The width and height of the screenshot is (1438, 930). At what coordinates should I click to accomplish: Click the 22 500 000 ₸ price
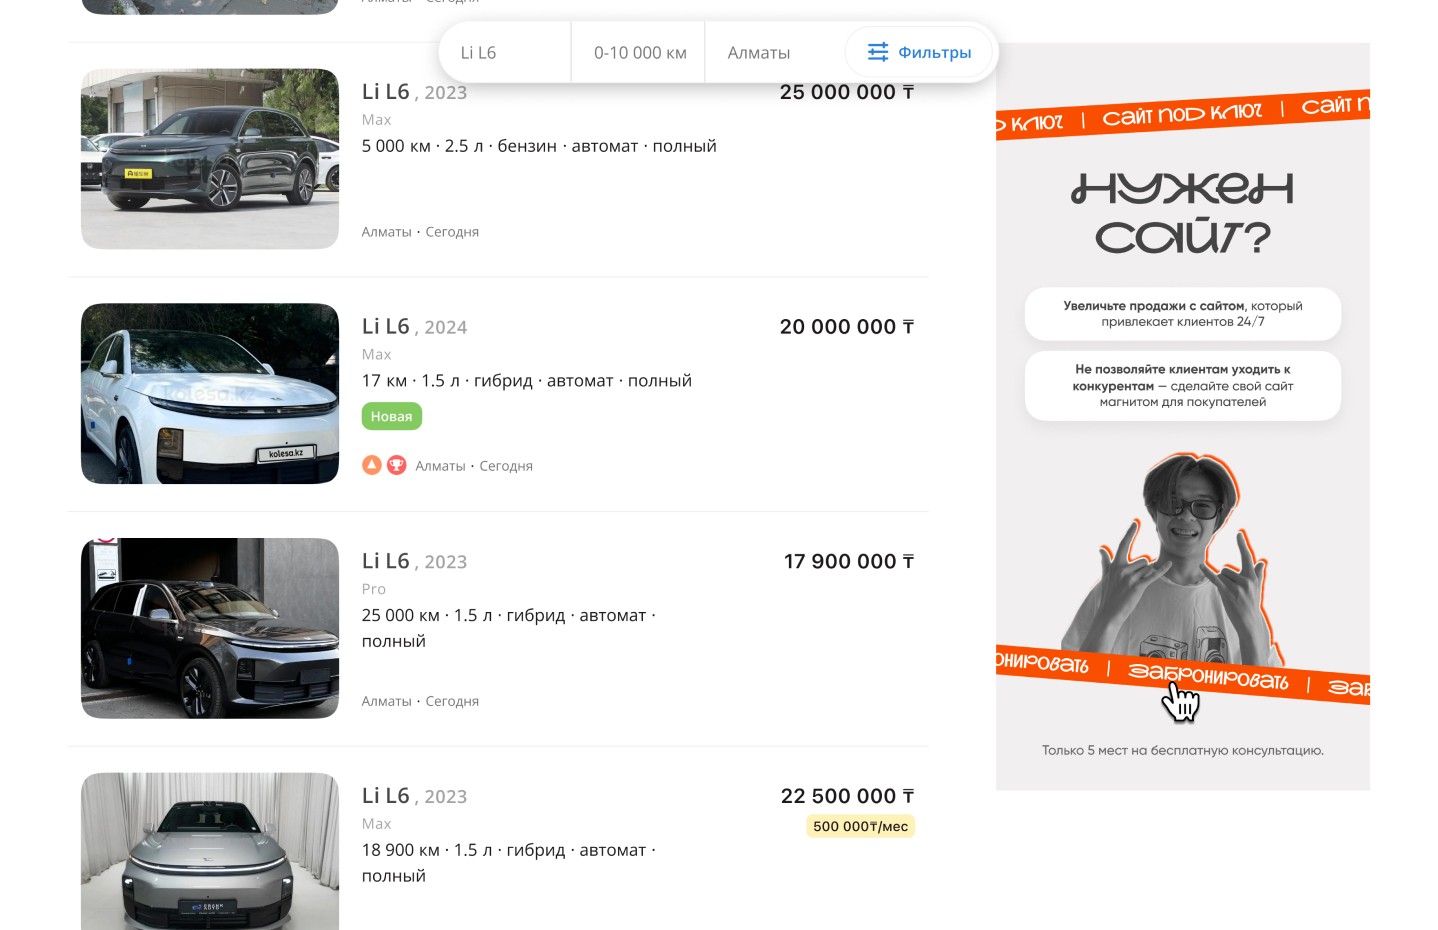[x=848, y=796]
